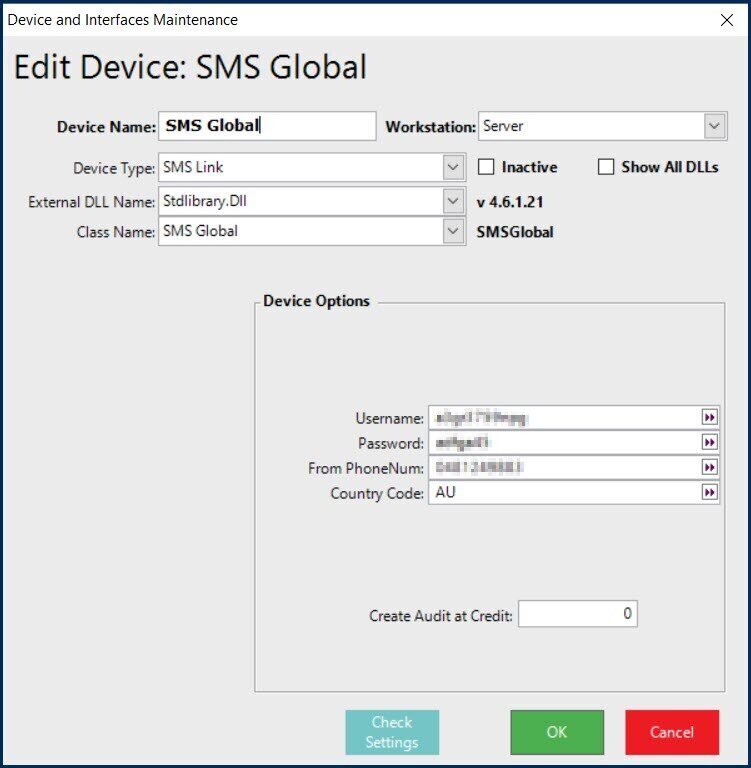
Task: Enable the Show All DLLs checkbox
Action: click(x=605, y=167)
